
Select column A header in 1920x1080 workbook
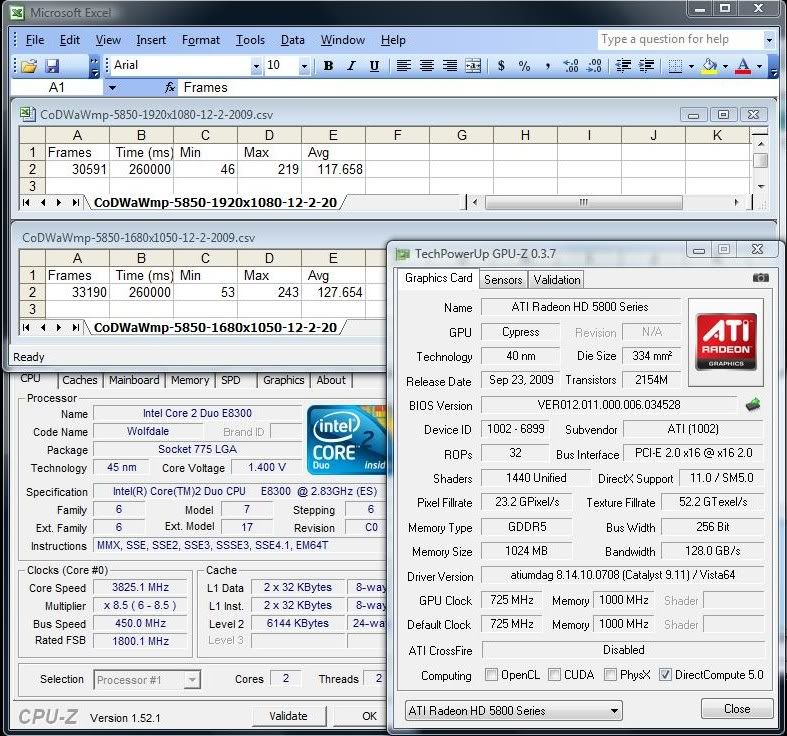pyautogui.click(x=77, y=135)
